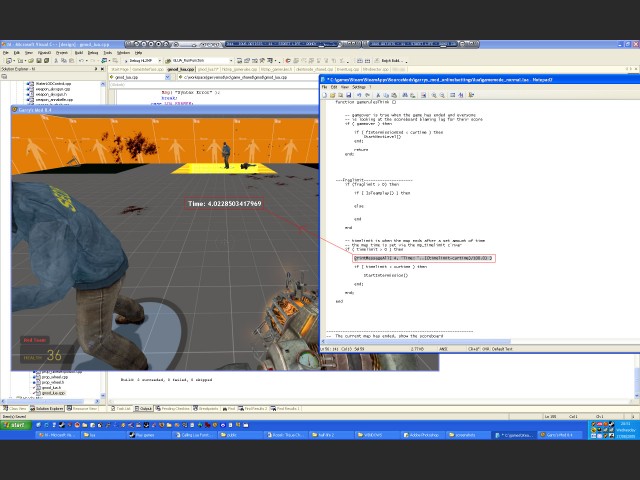Switch to Half-life 2 taskbar button
640x480 pixels.
click(x=330, y=435)
